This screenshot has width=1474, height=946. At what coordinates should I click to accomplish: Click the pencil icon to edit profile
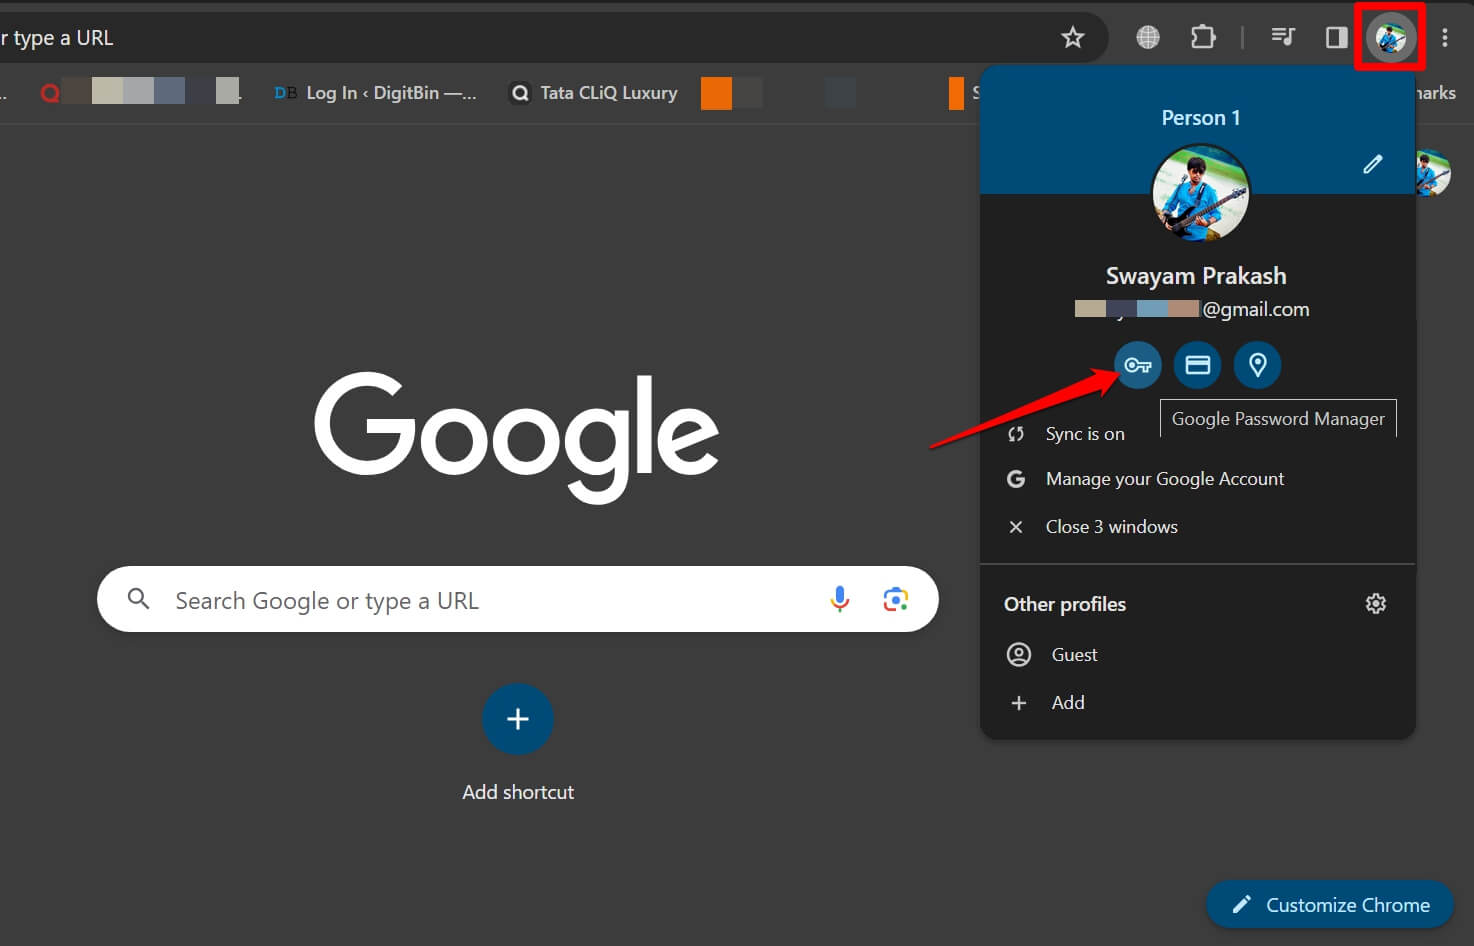[x=1372, y=164]
